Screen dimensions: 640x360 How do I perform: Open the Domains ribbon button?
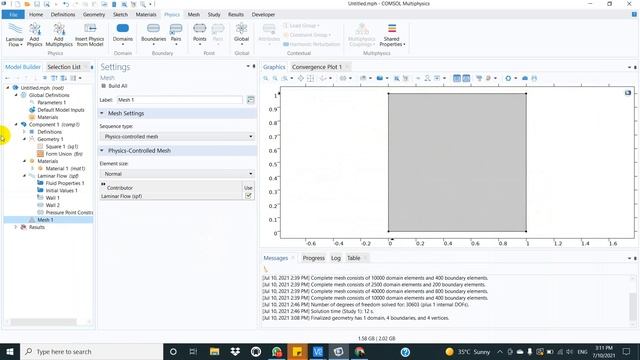[x=122, y=34]
